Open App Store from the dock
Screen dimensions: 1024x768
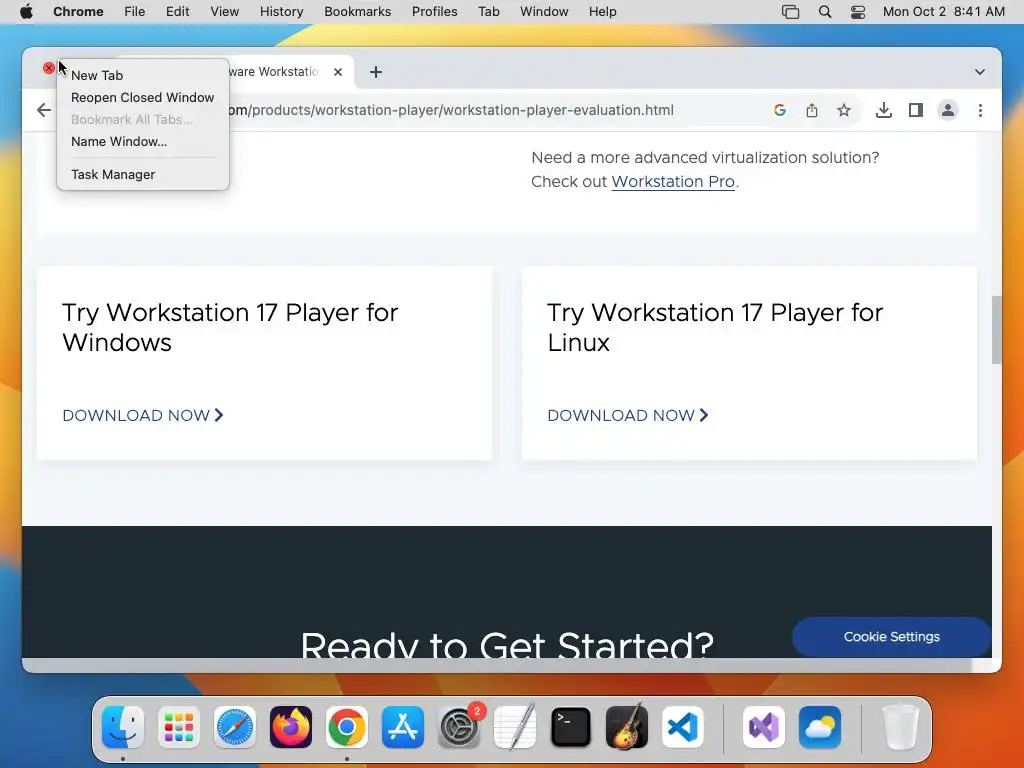[x=403, y=727]
